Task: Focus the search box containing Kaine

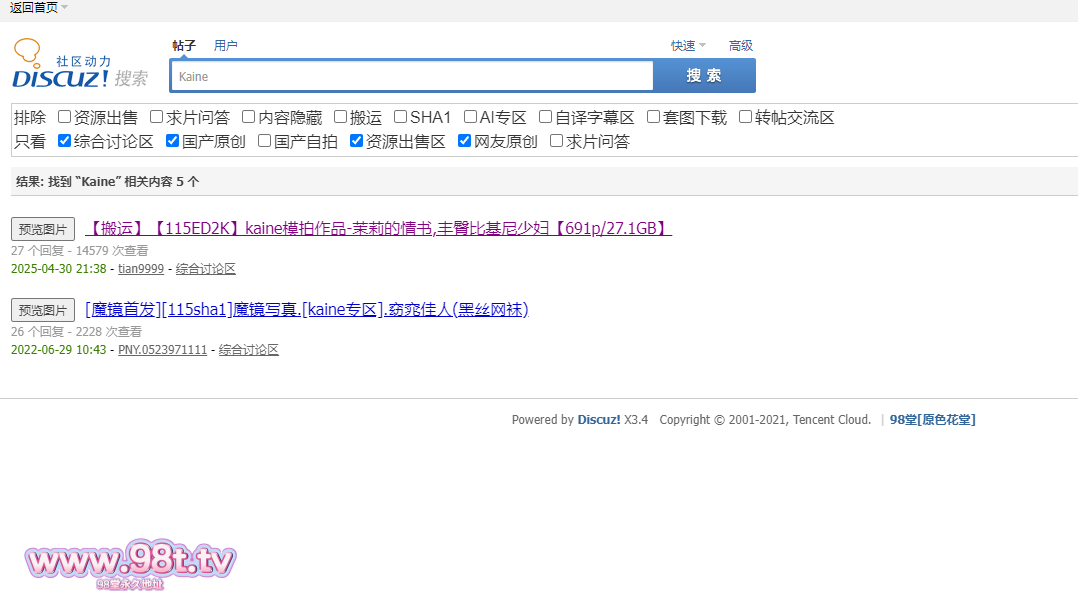Action: [x=411, y=76]
